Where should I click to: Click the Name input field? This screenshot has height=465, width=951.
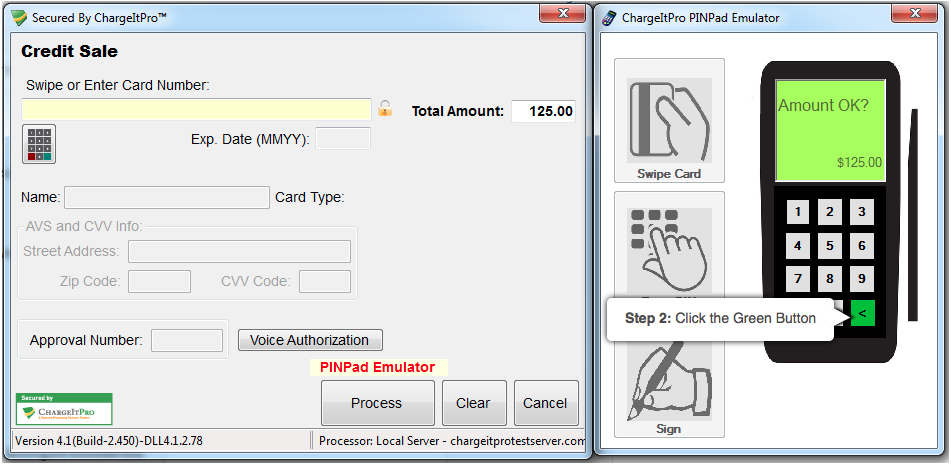pyautogui.click(x=167, y=198)
